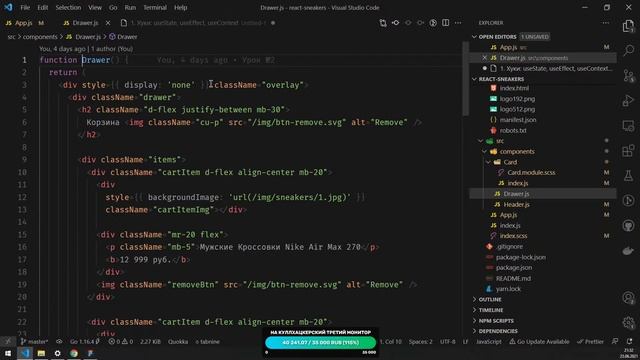The image size is (640, 360).
Task: Open the Manage gear in activity bar
Action: (629, 322)
